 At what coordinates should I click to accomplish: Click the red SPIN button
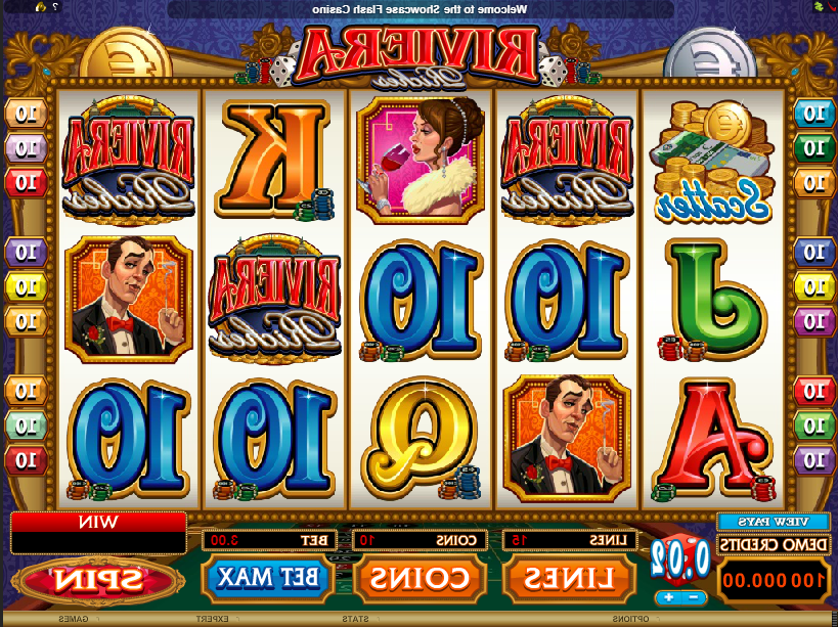pyautogui.click(x=97, y=580)
